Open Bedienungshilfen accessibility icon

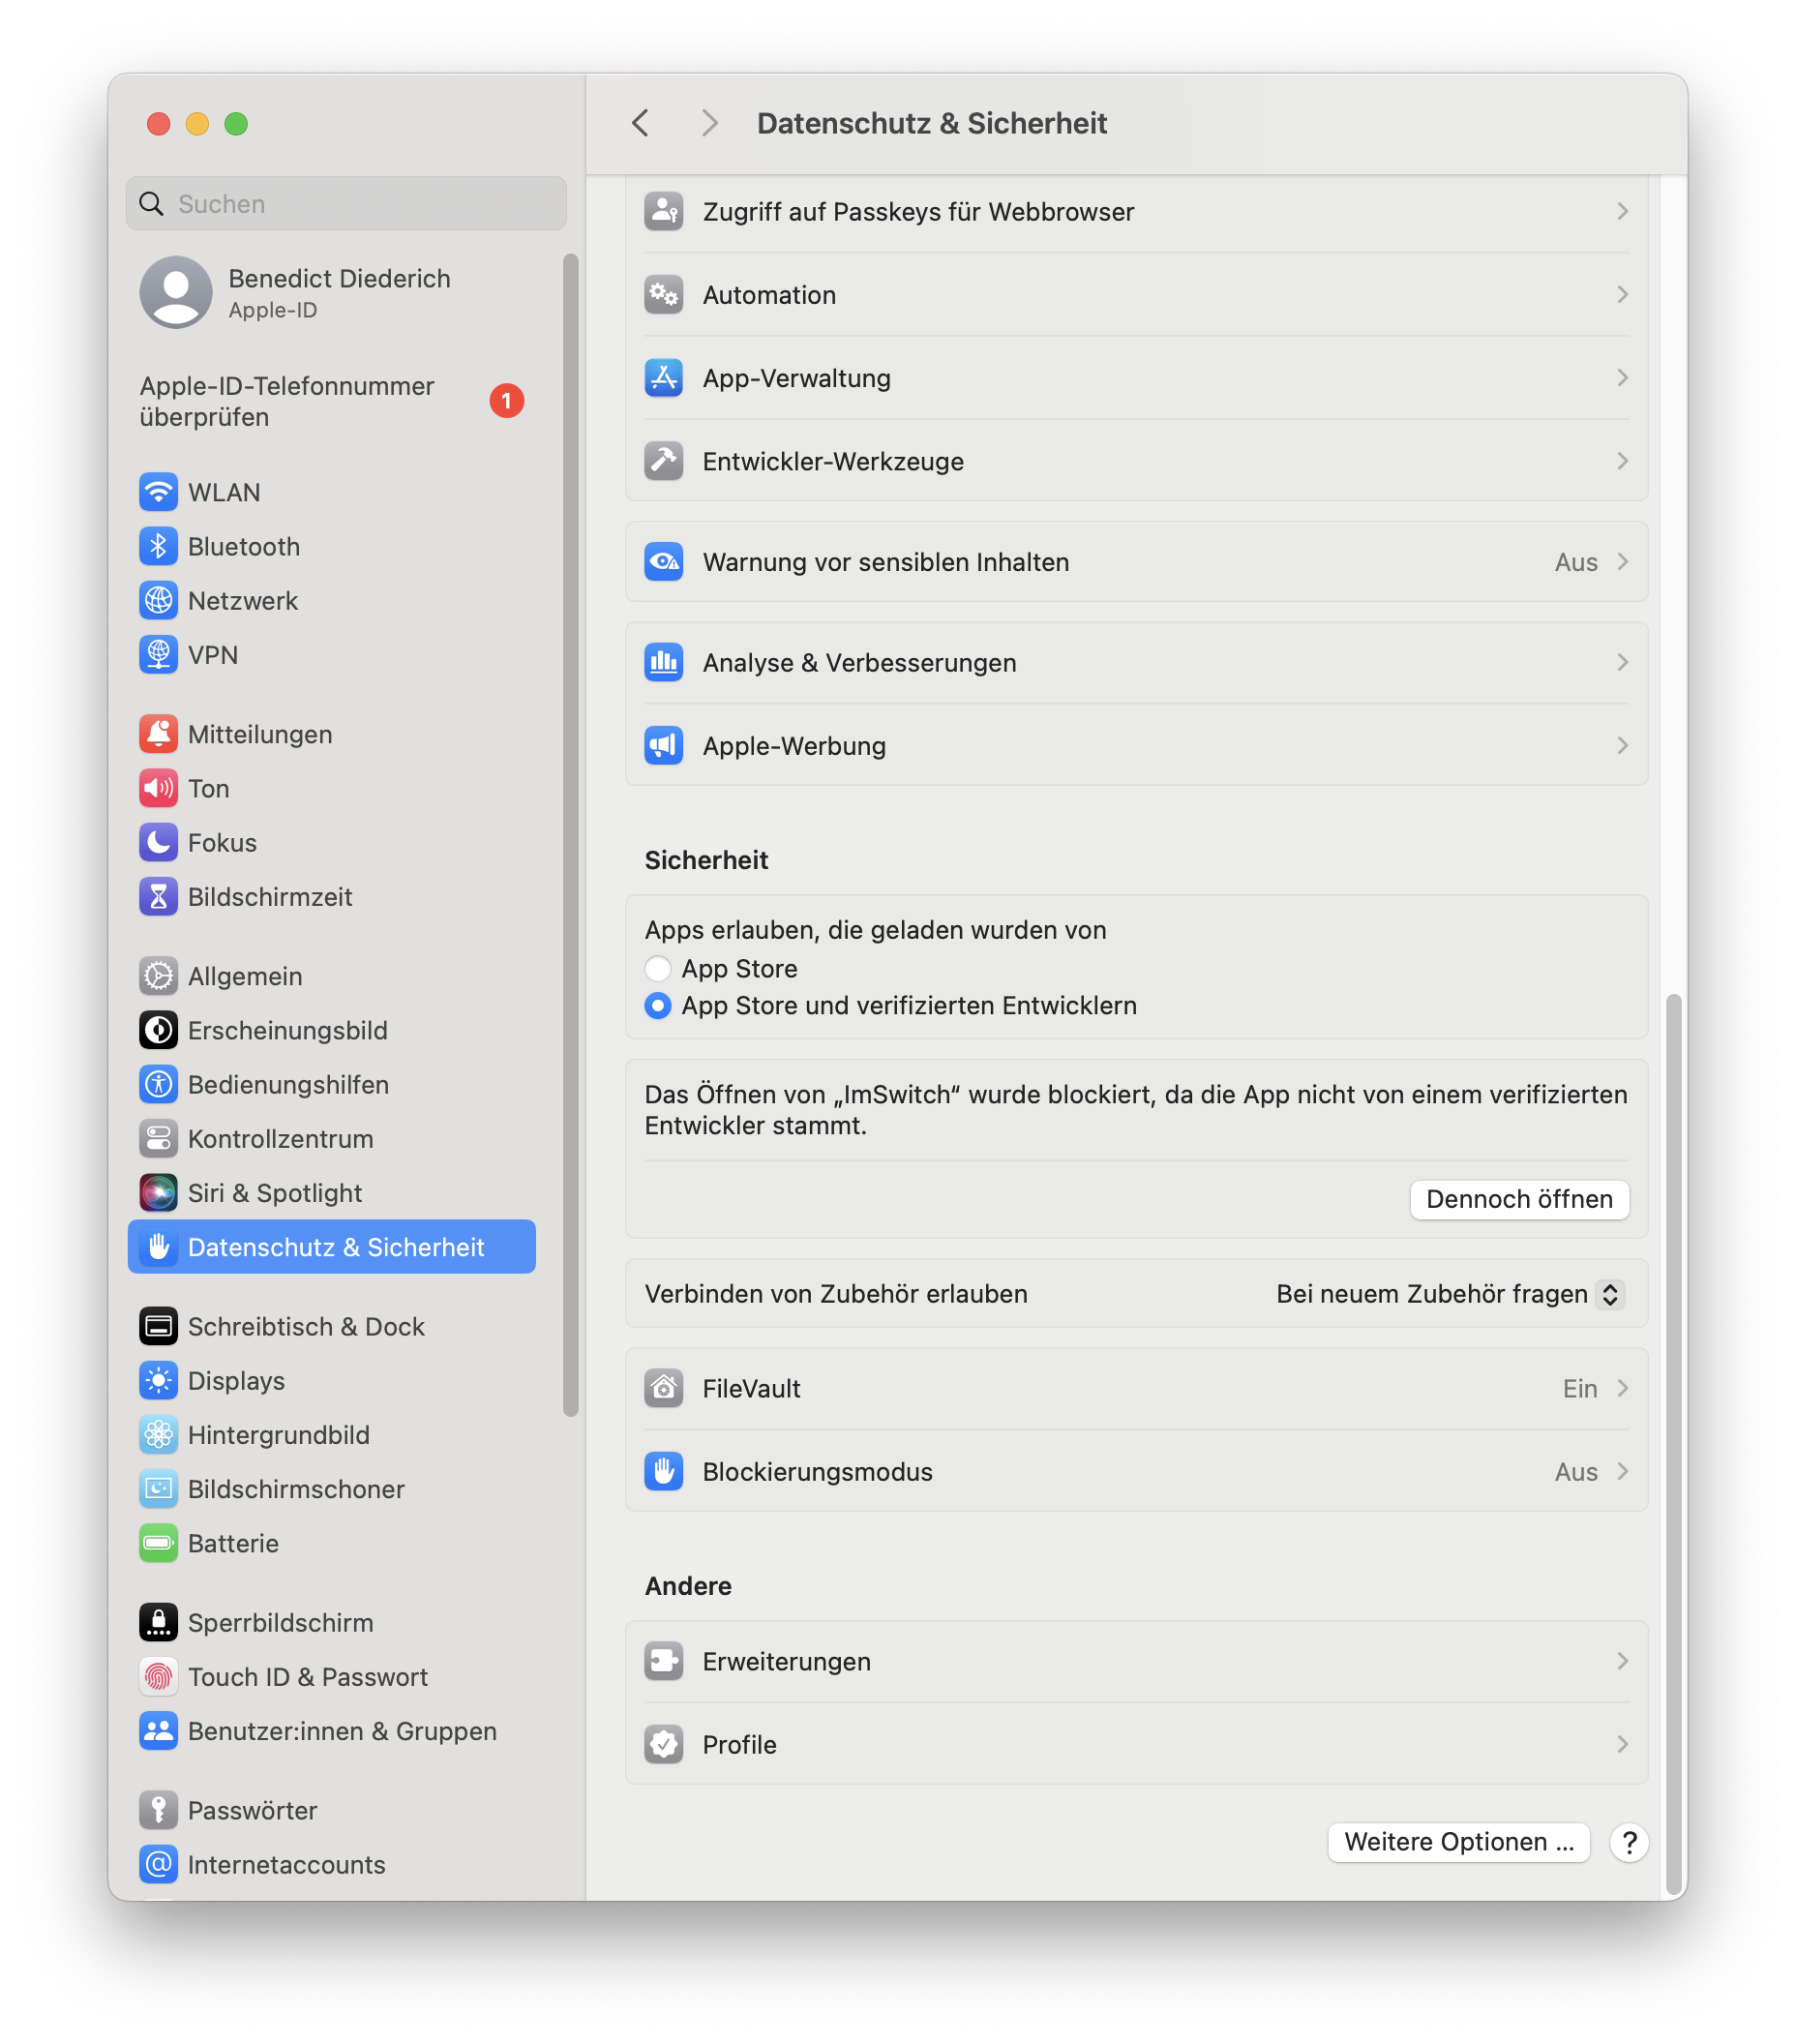point(158,1085)
